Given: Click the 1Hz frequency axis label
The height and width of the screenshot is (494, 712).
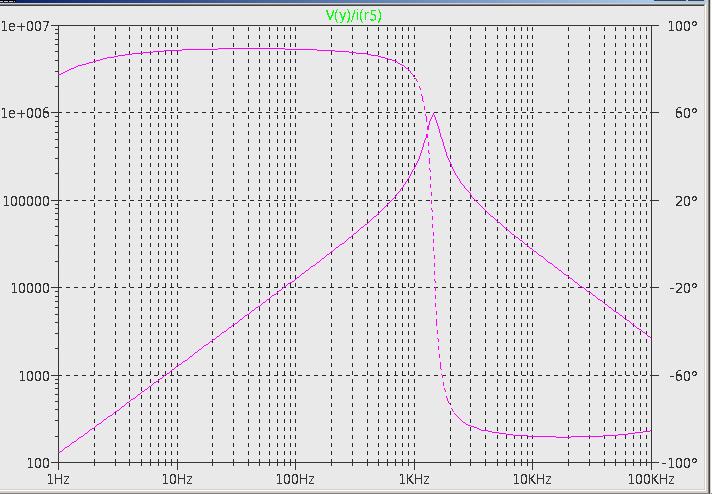Looking at the screenshot, I should pyautogui.click(x=58, y=479).
